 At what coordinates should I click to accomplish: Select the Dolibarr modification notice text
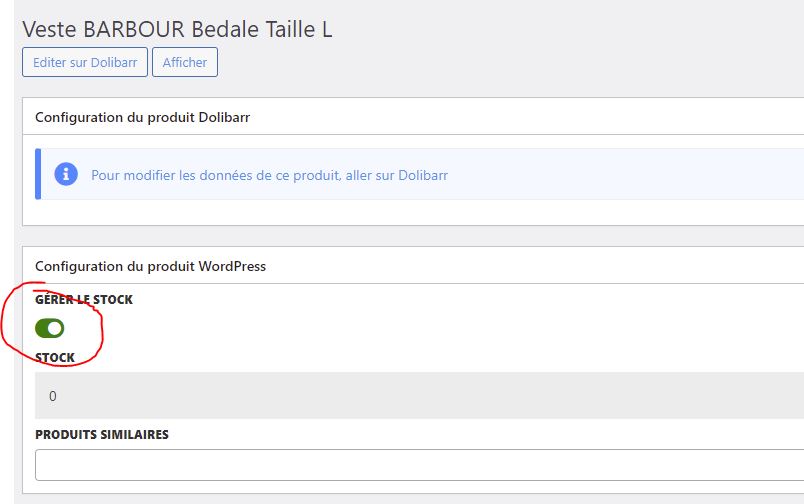coord(270,175)
